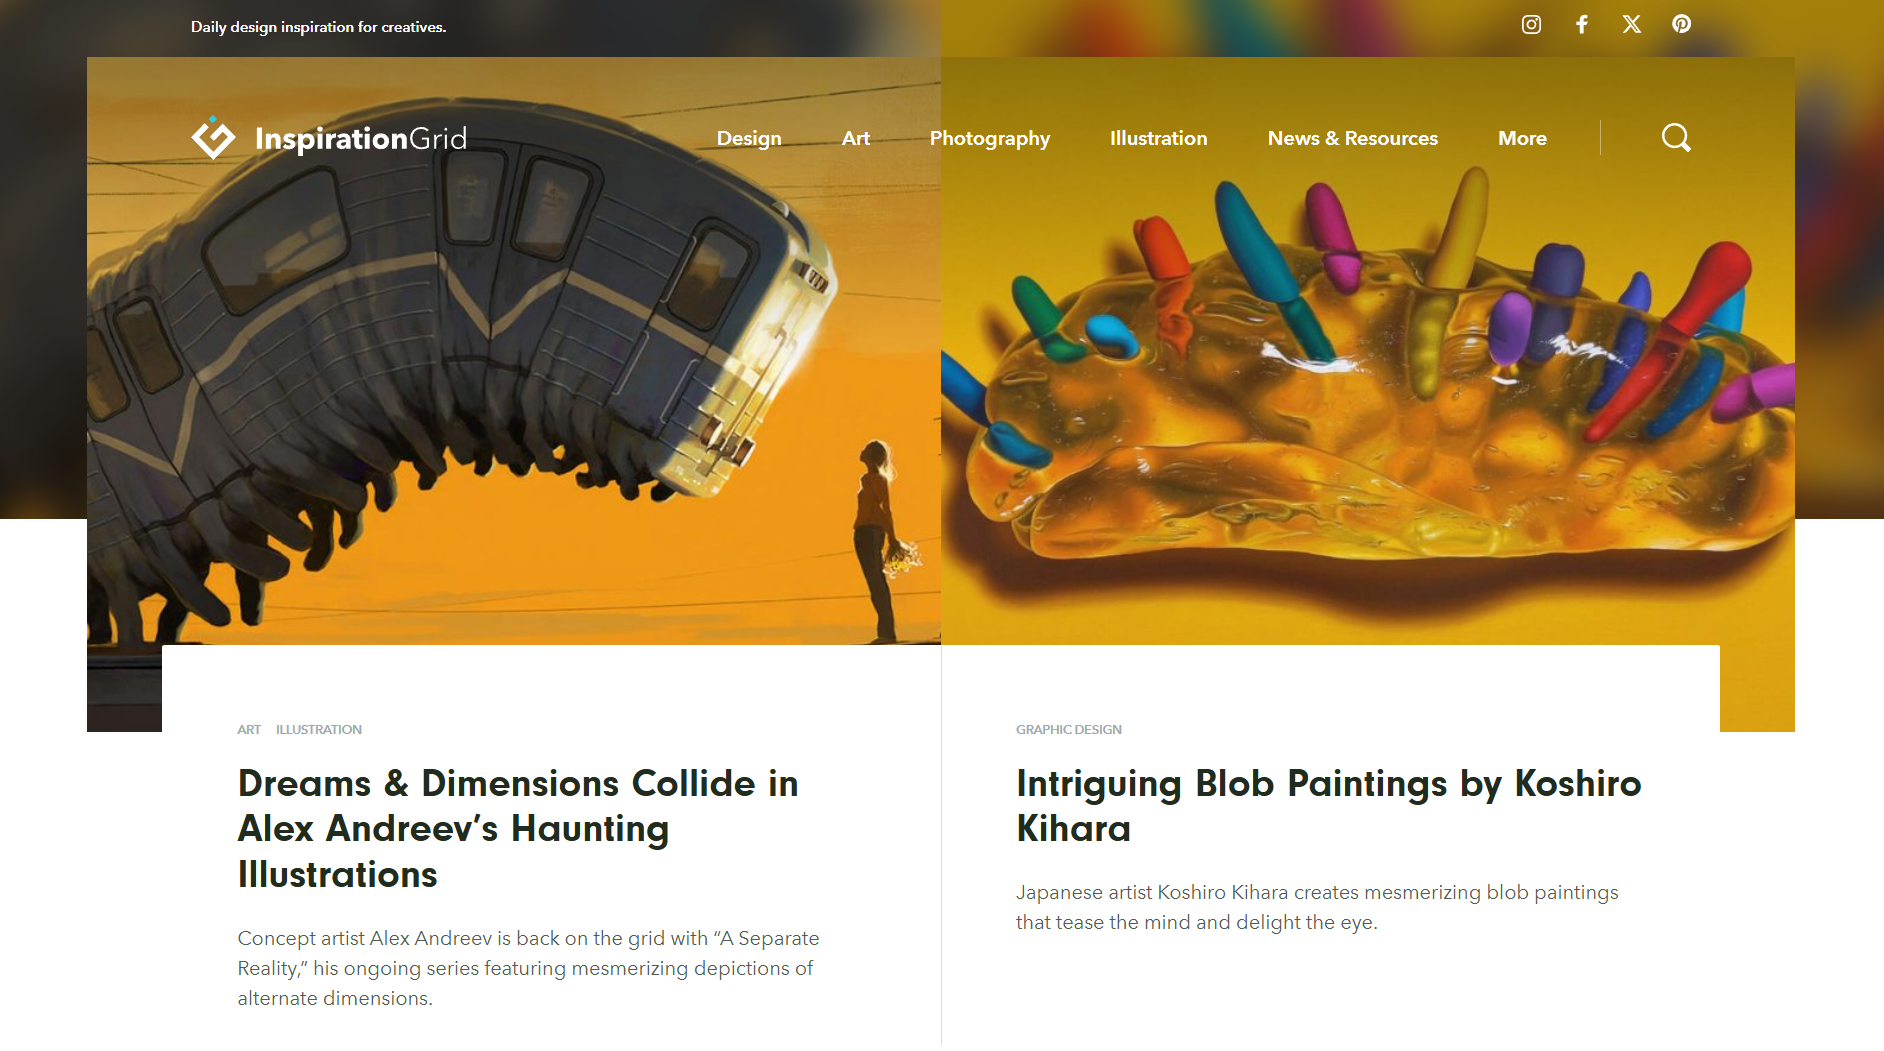Go to the Photography section
This screenshot has height=1051, width=1884.
[990, 139]
